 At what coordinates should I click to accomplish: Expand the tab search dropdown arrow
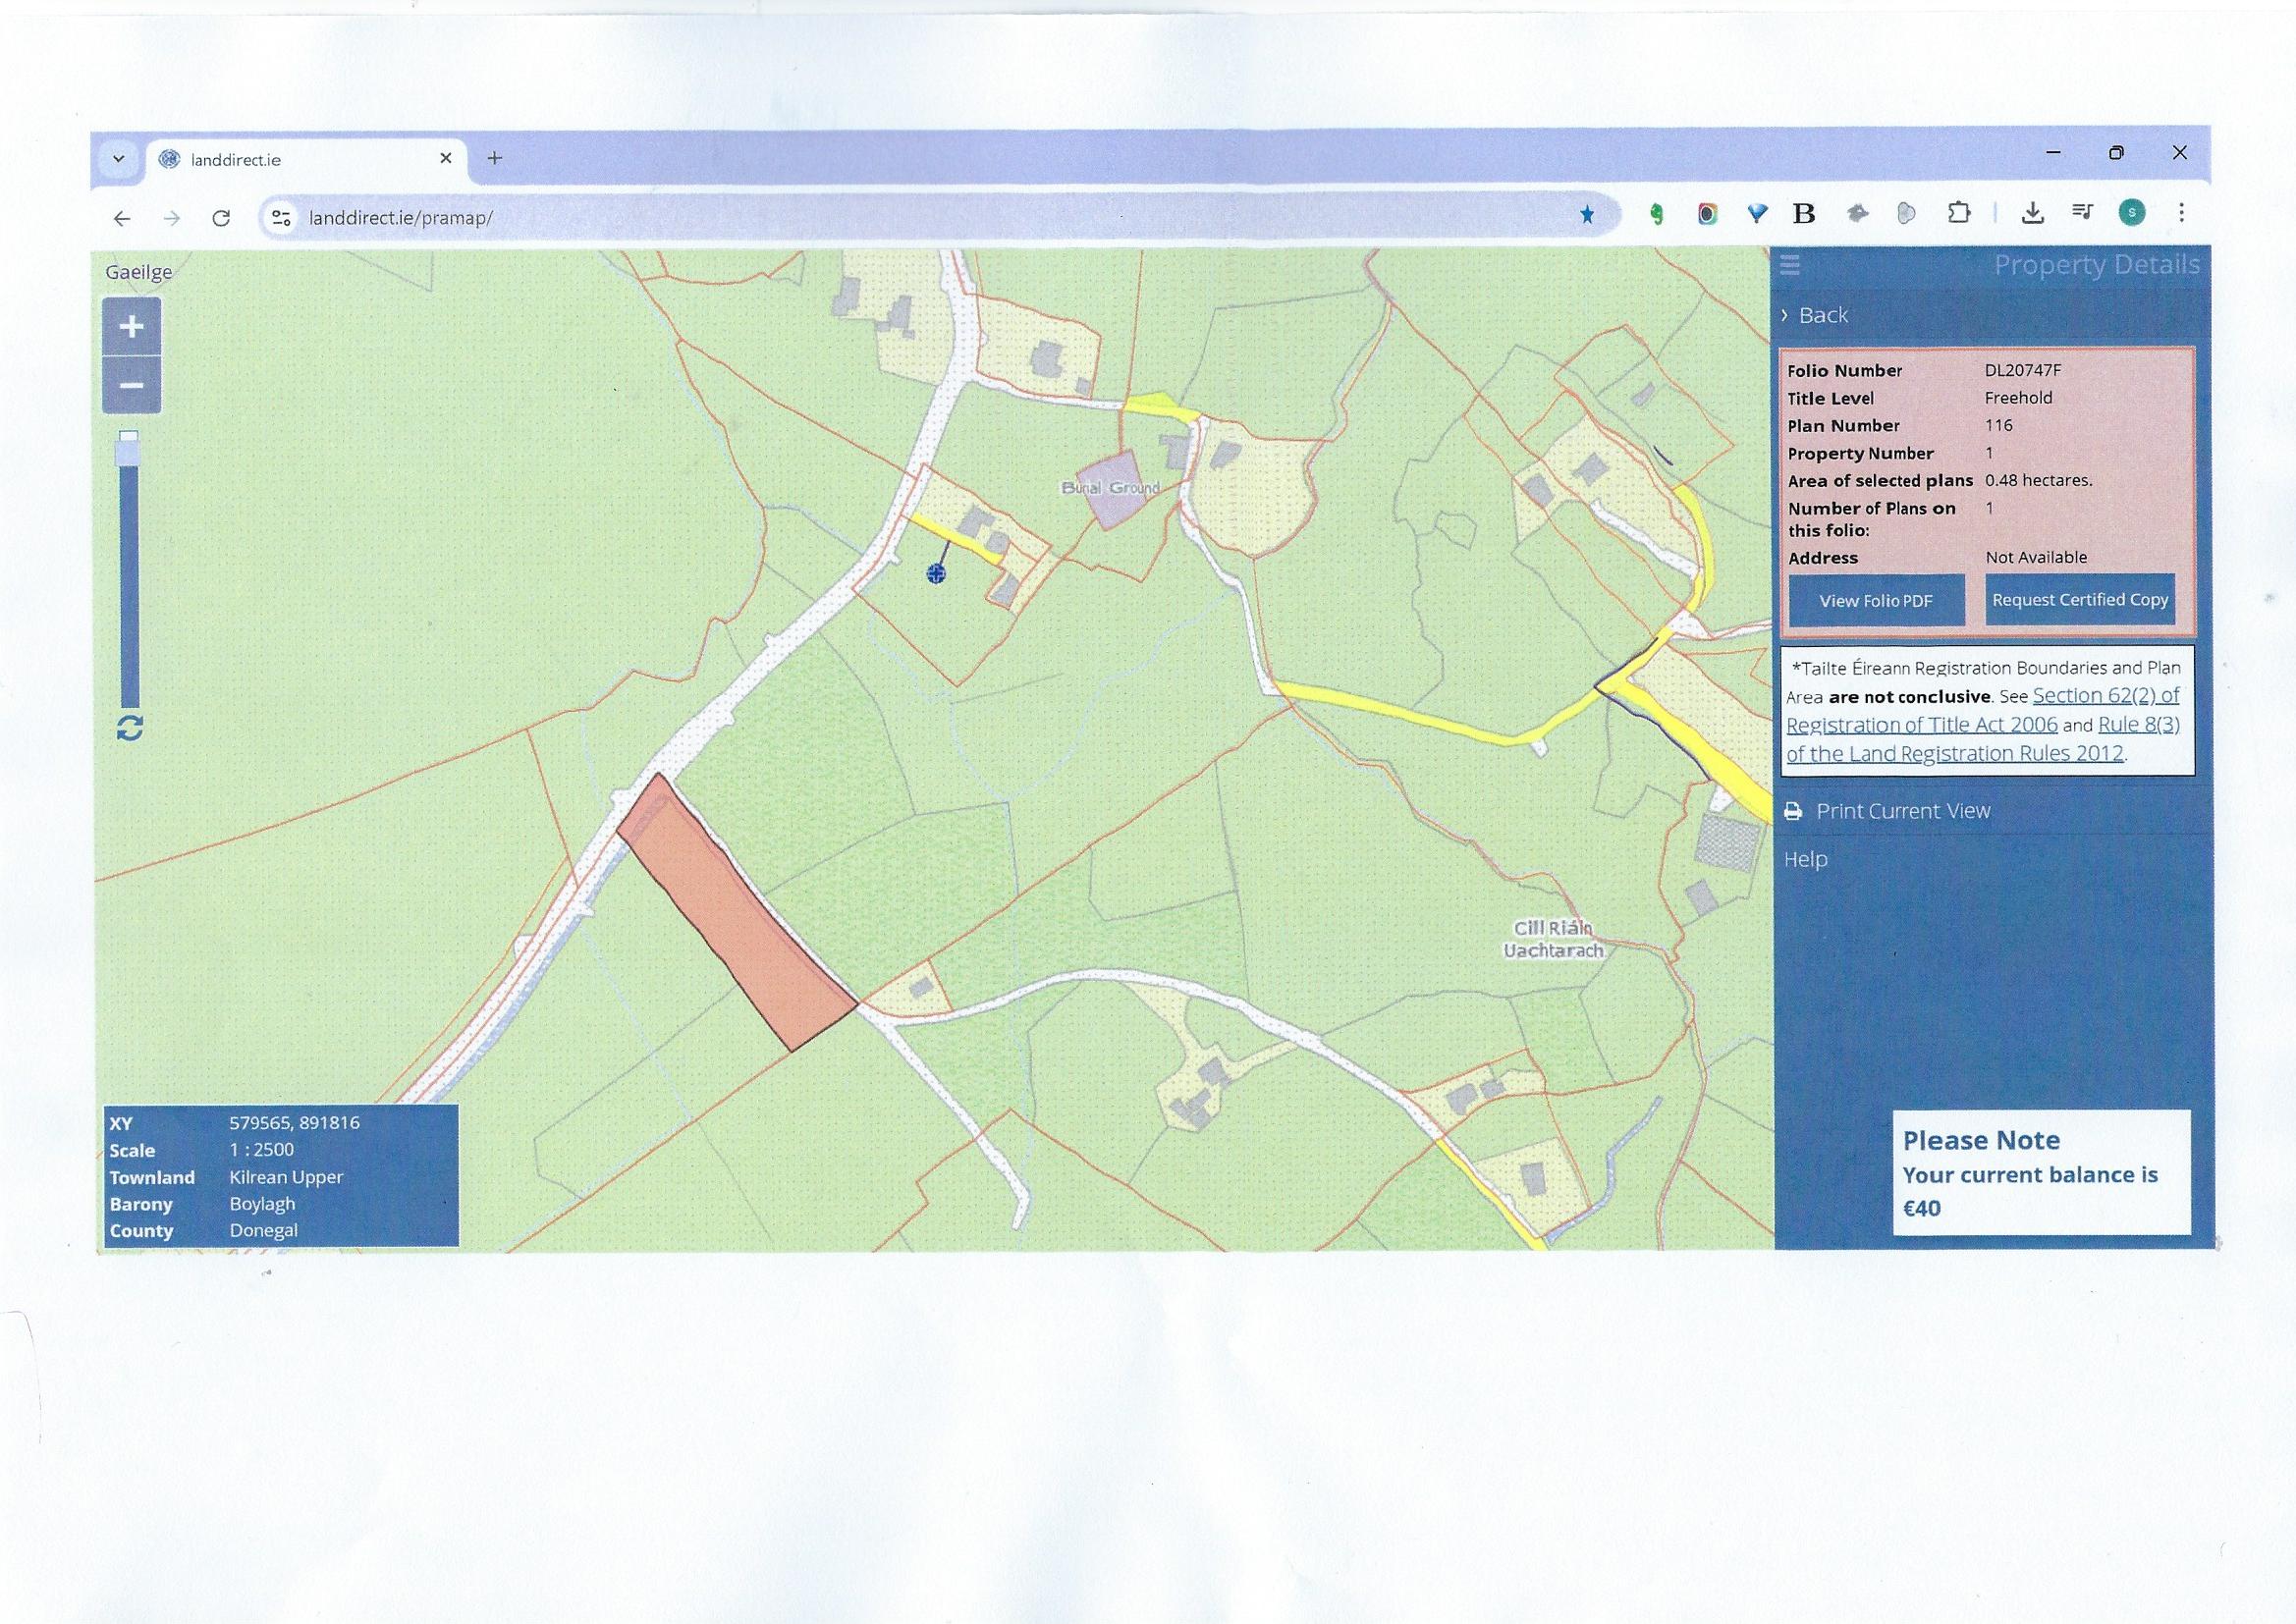(119, 158)
